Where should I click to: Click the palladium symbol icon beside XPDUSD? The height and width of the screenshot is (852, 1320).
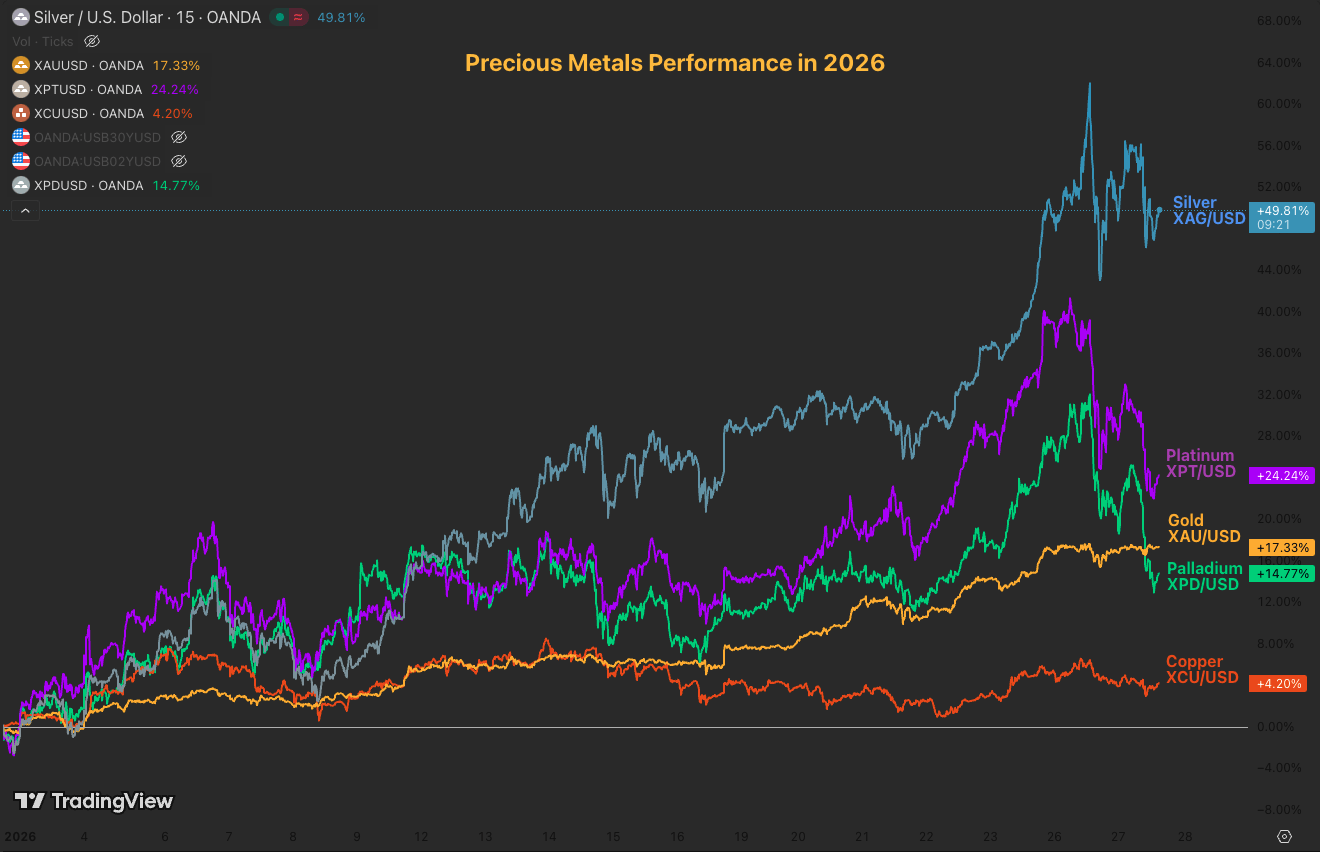point(20,185)
